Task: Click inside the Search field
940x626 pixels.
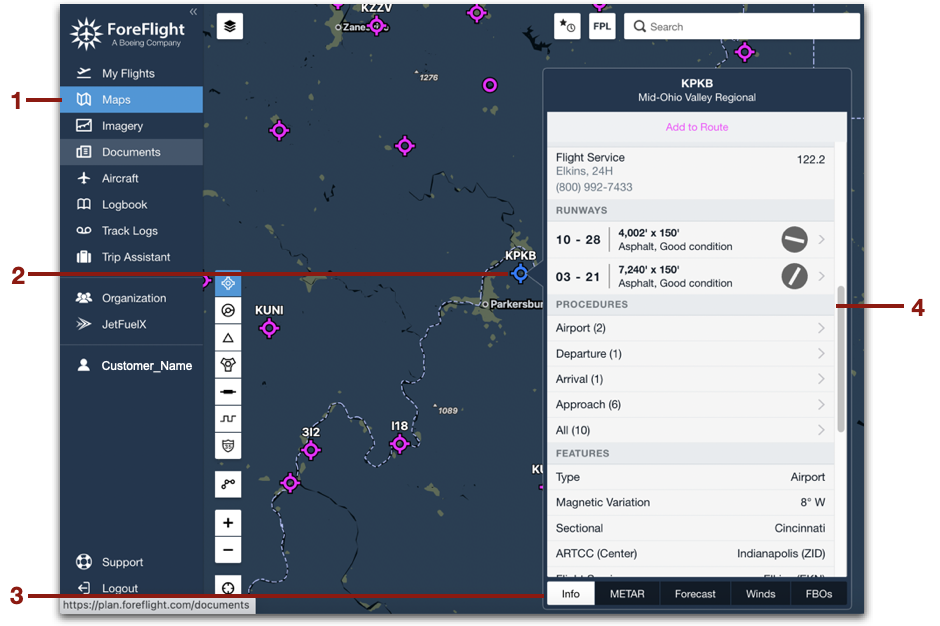Action: [742, 26]
